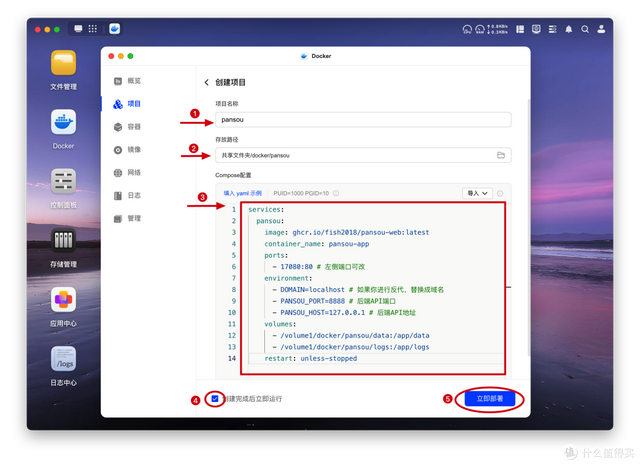Click the services: line in editor
The image size is (640, 466).
266,209
